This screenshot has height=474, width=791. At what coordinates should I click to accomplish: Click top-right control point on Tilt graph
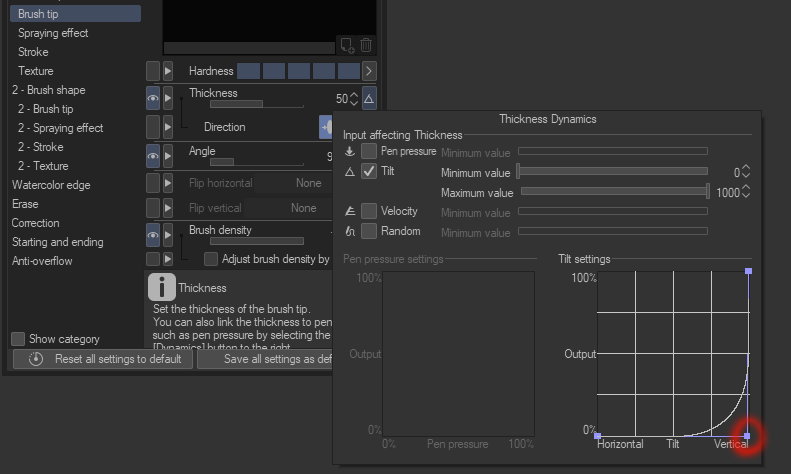pos(748,271)
